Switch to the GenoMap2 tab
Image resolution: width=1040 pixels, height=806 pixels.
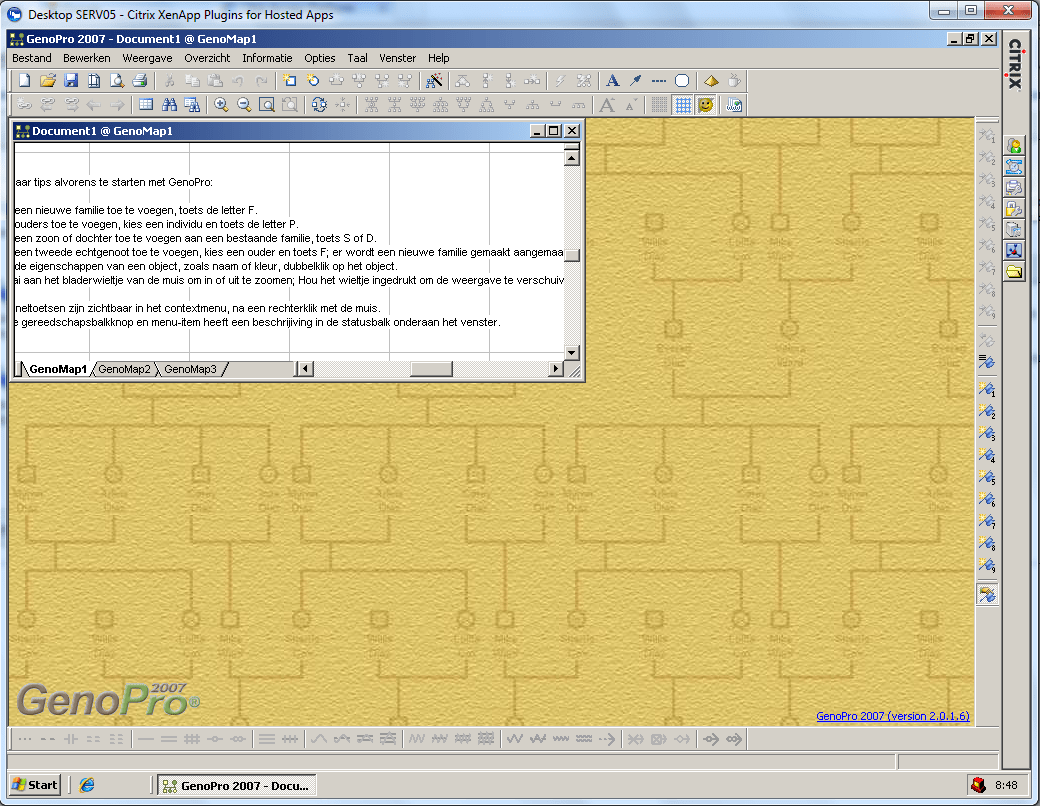coord(124,369)
